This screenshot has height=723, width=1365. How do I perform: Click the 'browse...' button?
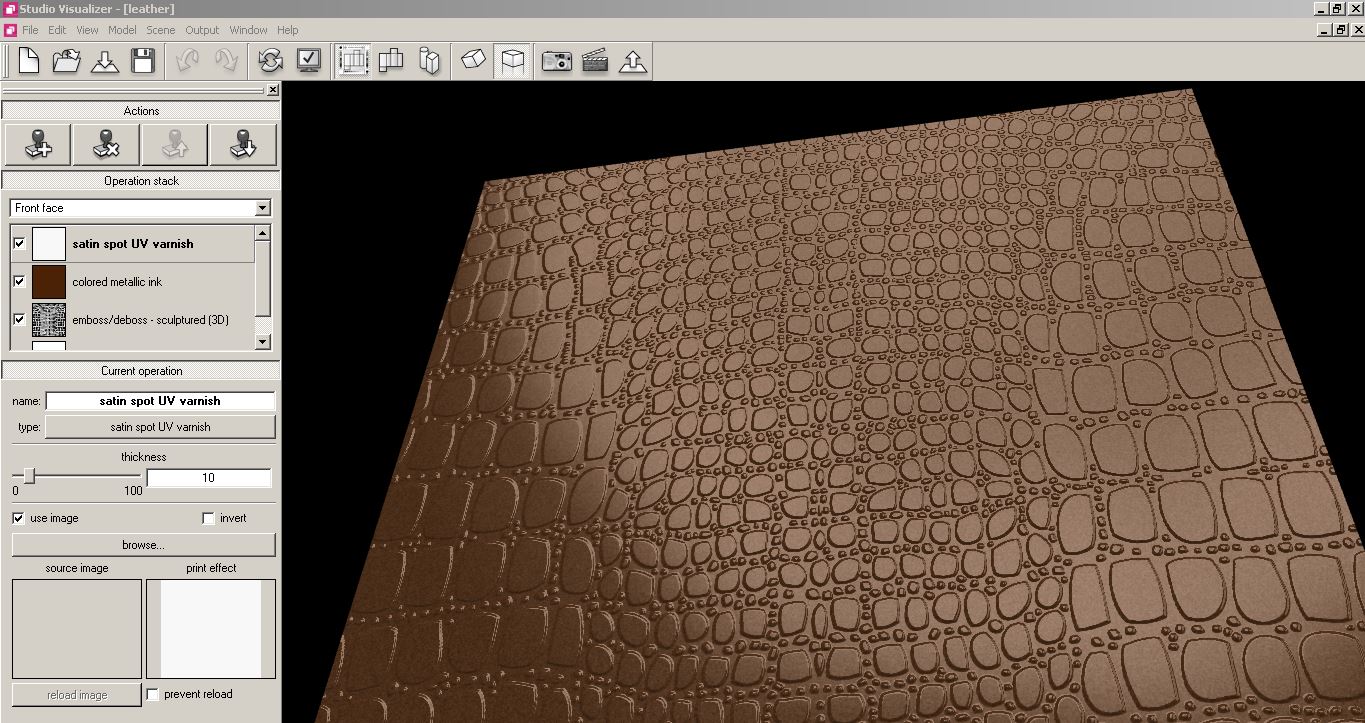[143, 545]
